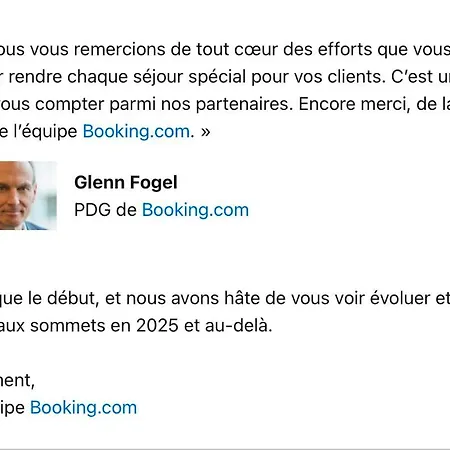Image resolution: width=450 pixels, height=450 pixels.
Task: Open the Booking.com link ending the quote
Action: coord(136,131)
